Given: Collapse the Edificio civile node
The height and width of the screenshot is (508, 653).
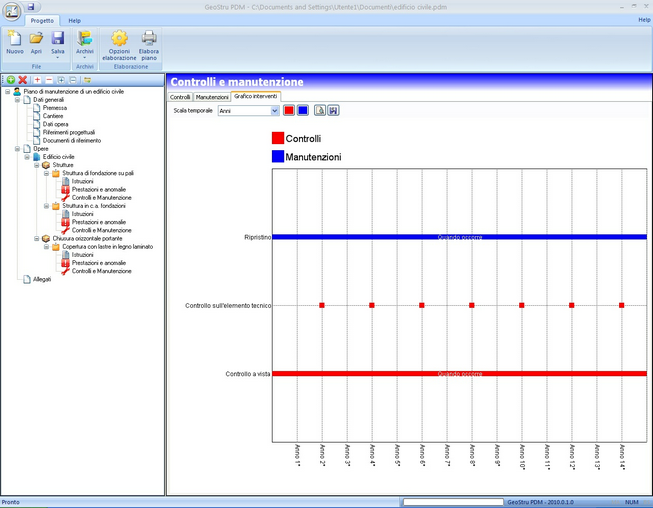Looking at the screenshot, I should click(x=27, y=157).
